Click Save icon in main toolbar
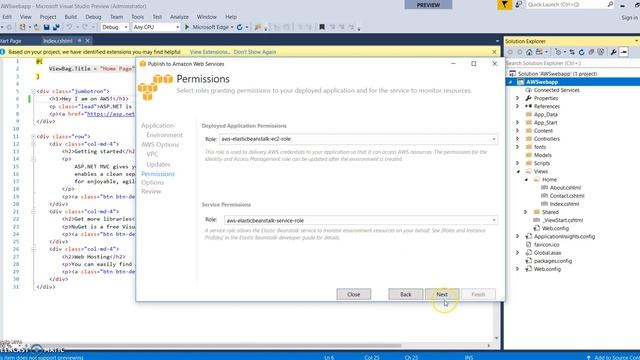This screenshot has width=640, height=360. point(47,27)
